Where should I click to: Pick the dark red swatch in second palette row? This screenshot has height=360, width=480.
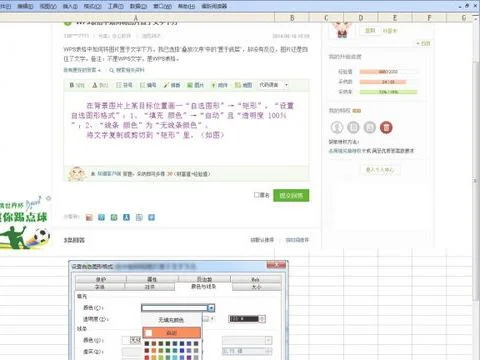(x=147, y=350)
